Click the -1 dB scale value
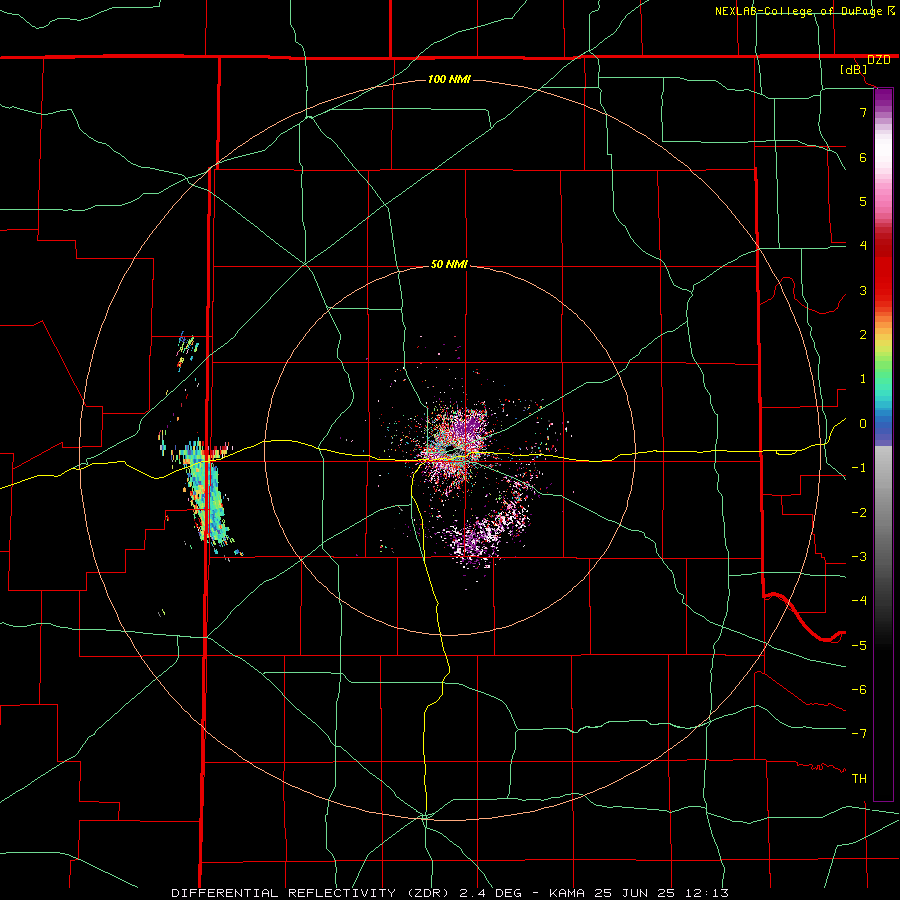The image size is (900, 900). 859,468
